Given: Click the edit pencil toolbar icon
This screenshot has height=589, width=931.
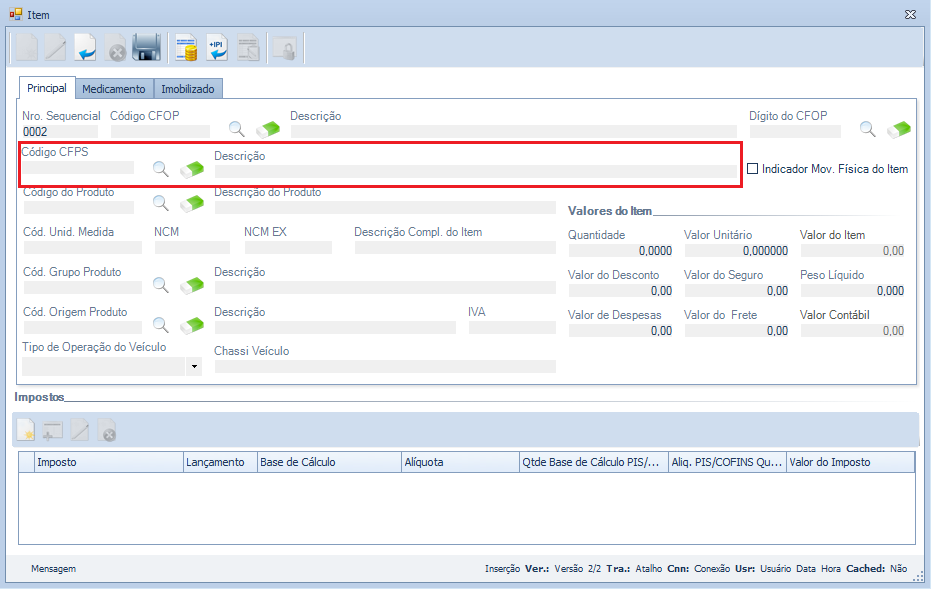Looking at the screenshot, I should click(55, 48).
